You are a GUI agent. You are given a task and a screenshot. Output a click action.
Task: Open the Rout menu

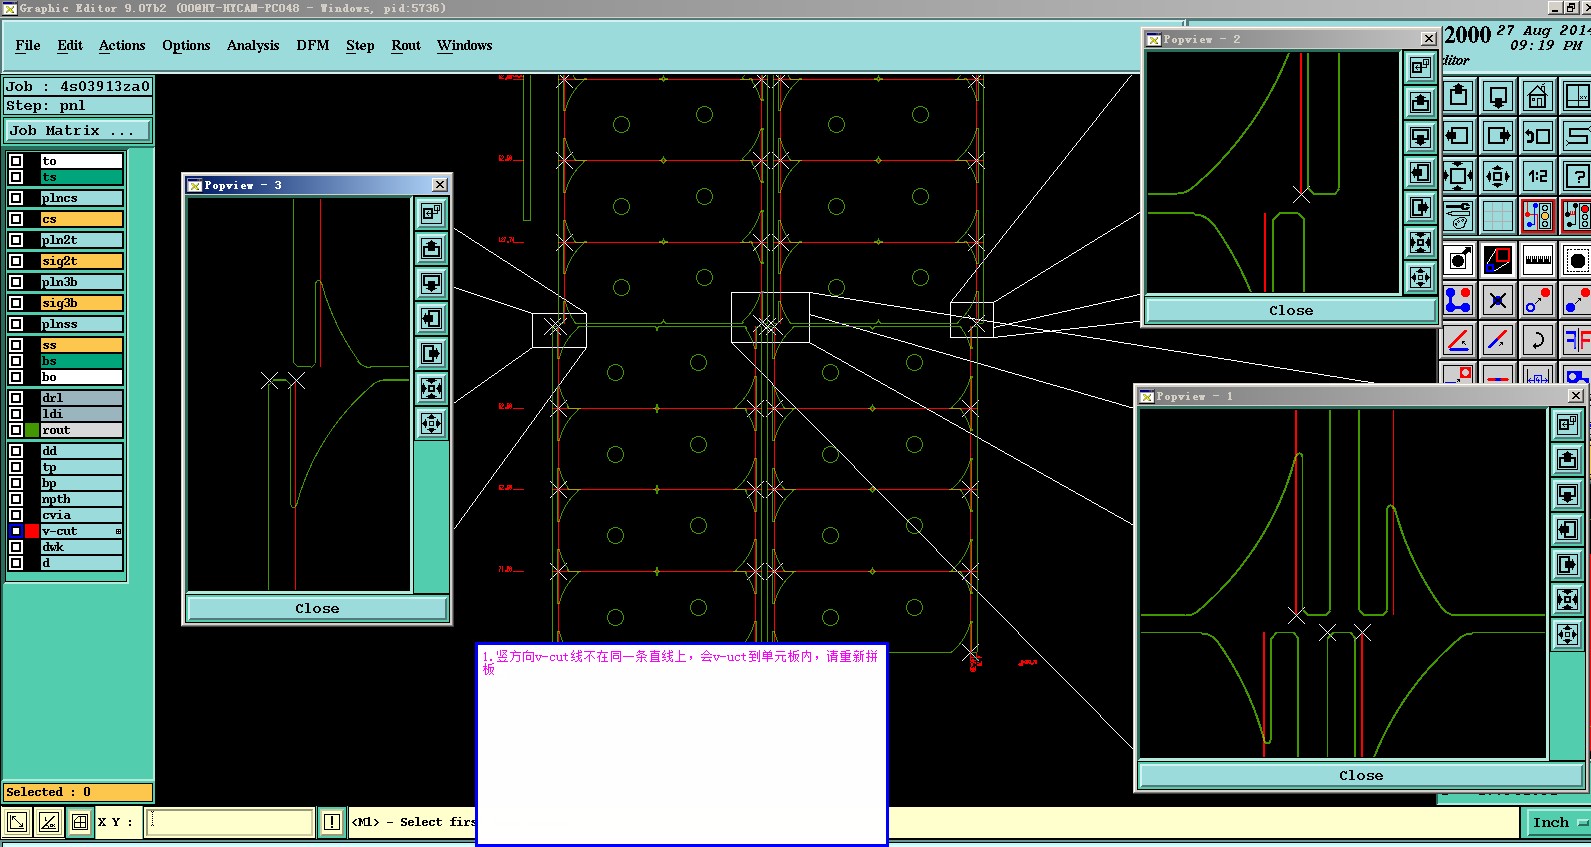pyautogui.click(x=406, y=45)
